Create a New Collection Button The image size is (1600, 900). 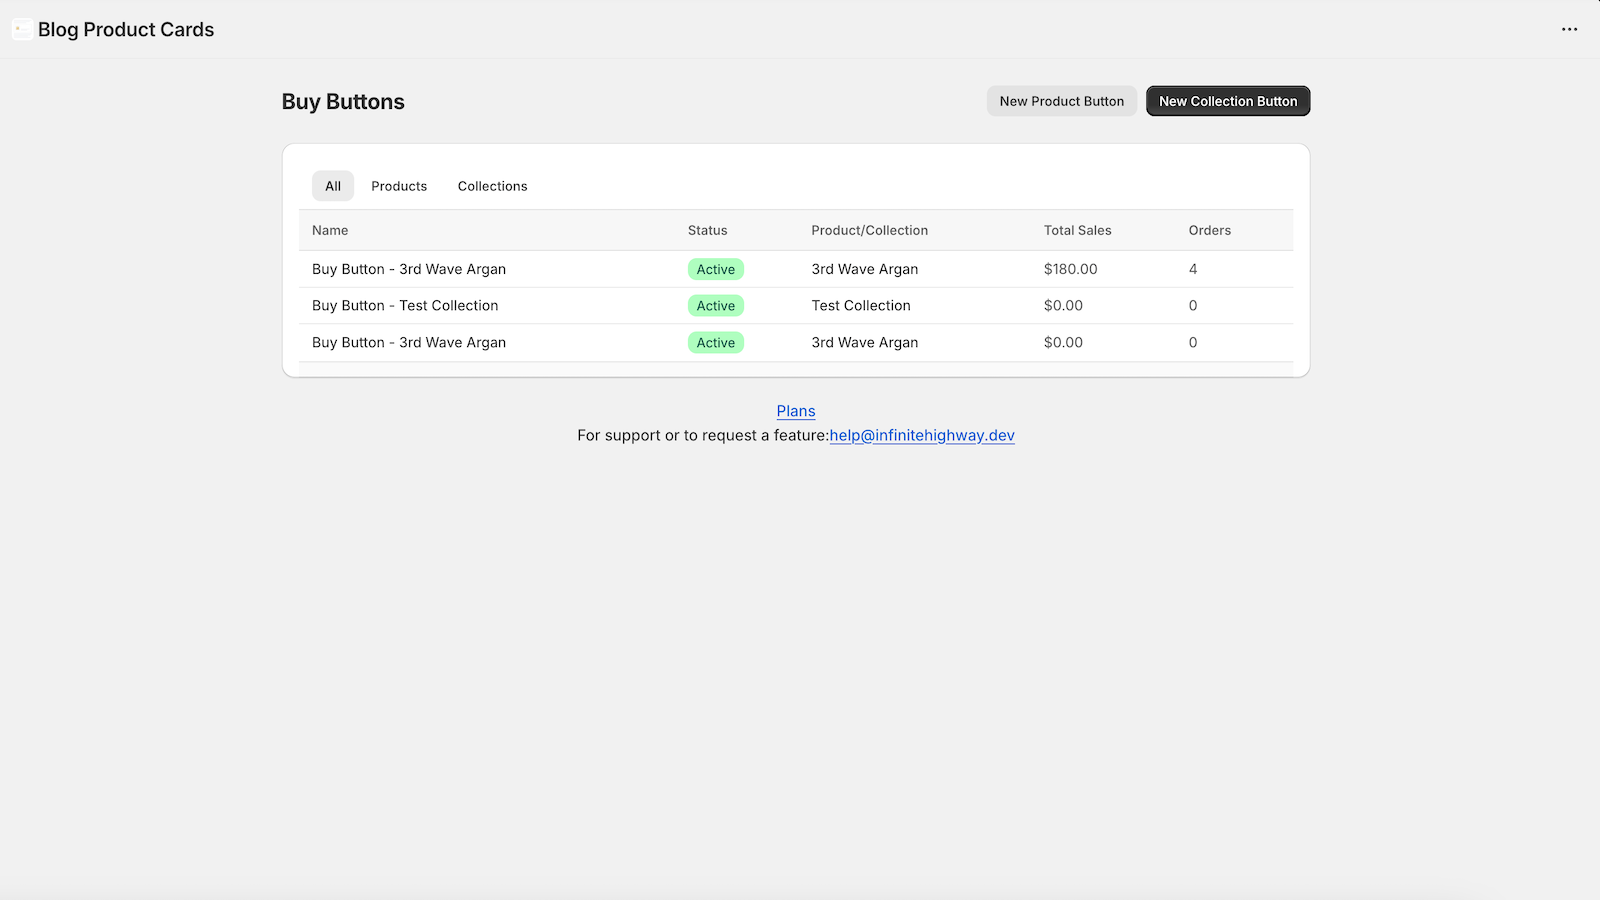(1227, 101)
